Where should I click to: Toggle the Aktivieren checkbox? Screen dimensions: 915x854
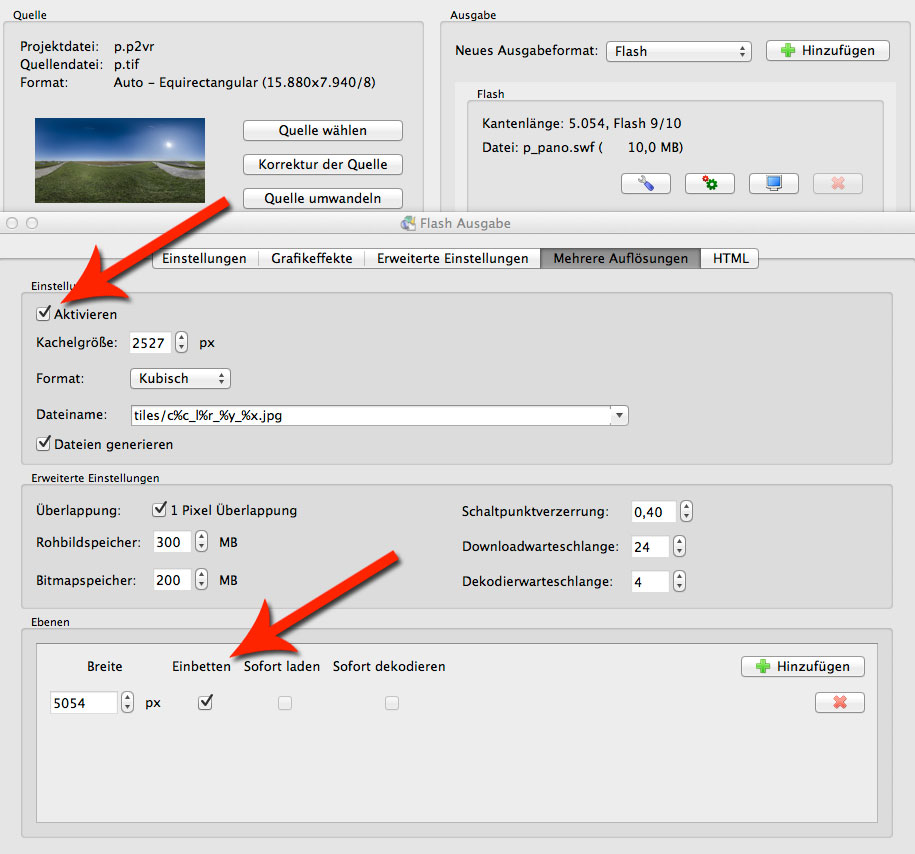43,314
